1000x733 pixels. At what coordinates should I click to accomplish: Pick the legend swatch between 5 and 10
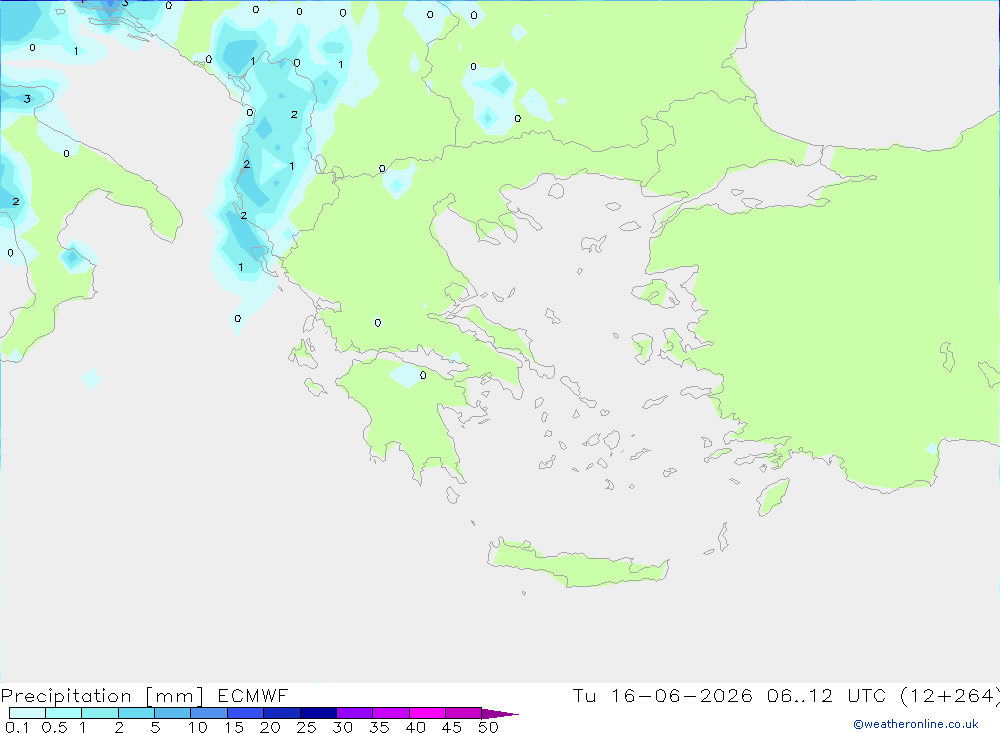point(172,713)
